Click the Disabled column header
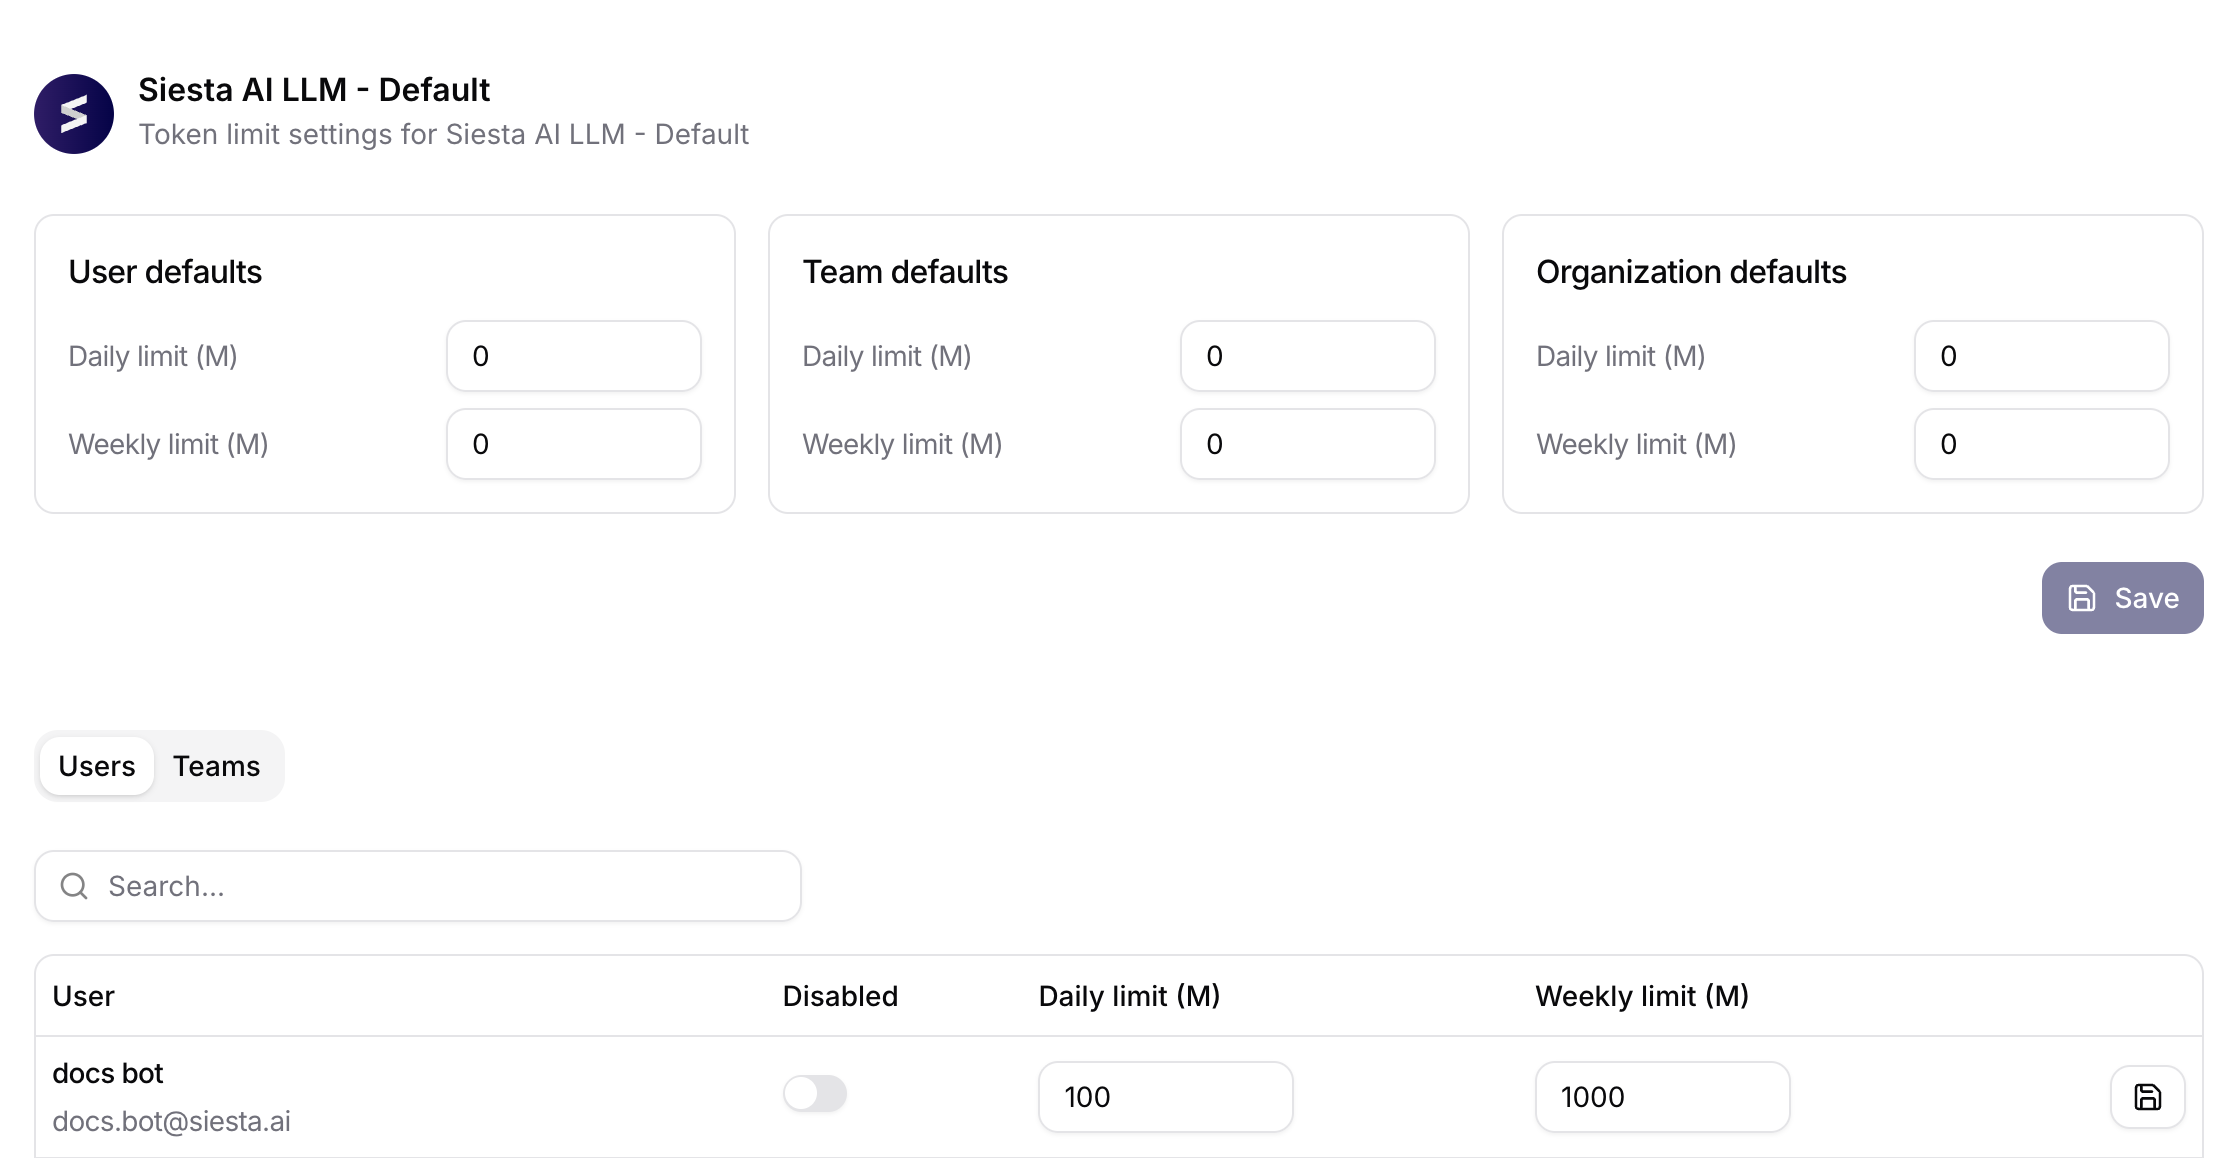This screenshot has width=2222, height=1158. [x=840, y=996]
